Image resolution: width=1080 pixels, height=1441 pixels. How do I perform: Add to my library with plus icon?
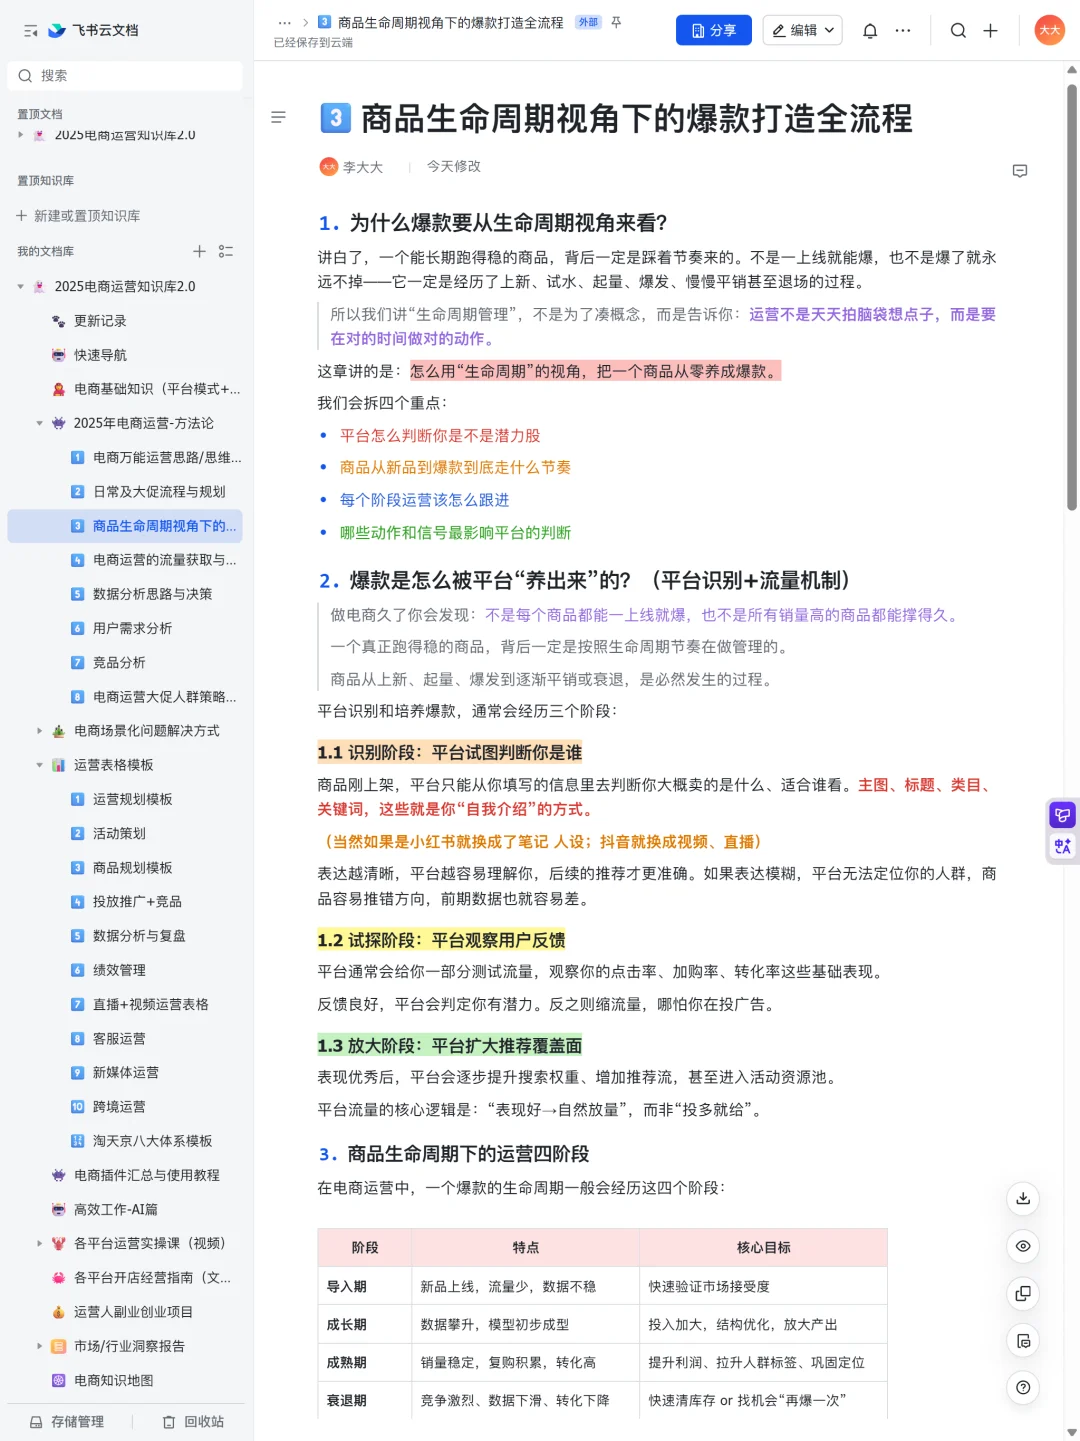tap(199, 252)
